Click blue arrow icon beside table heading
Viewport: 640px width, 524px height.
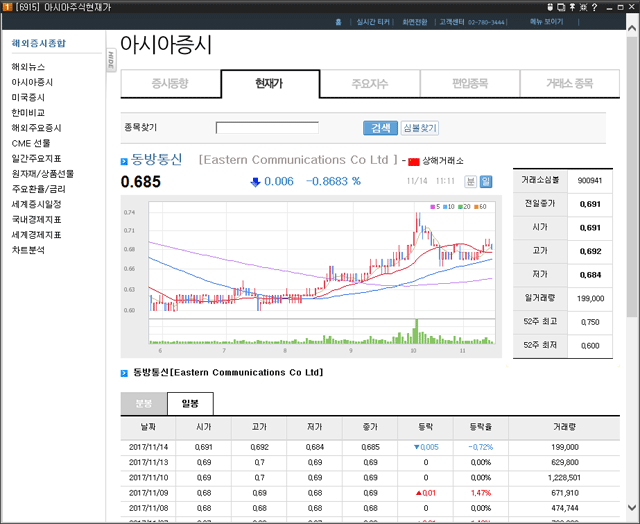coord(124,373)
